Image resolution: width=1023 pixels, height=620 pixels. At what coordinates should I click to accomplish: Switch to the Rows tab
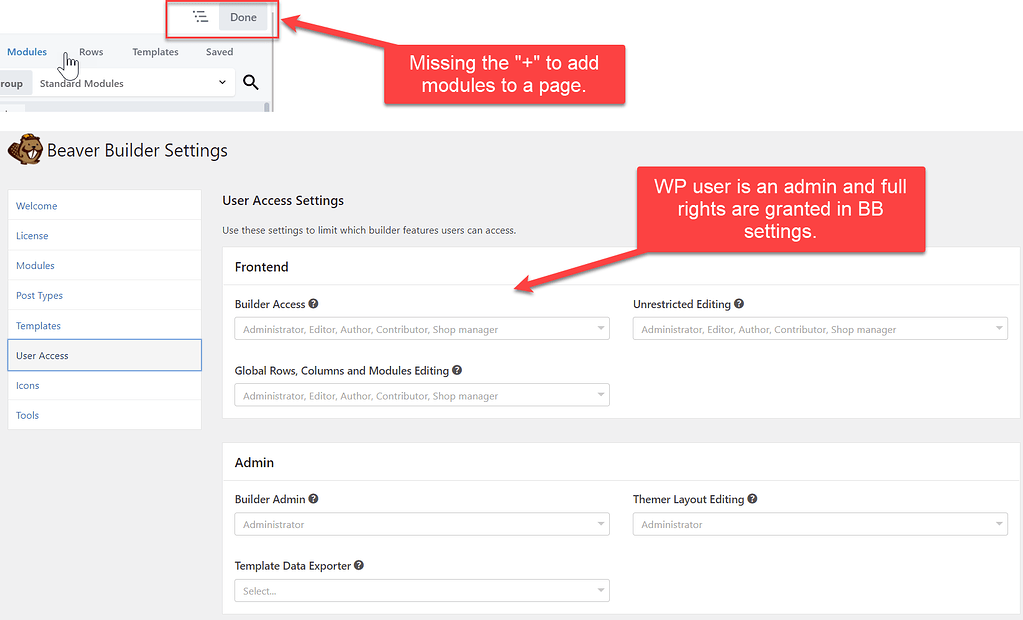[91, 52]
